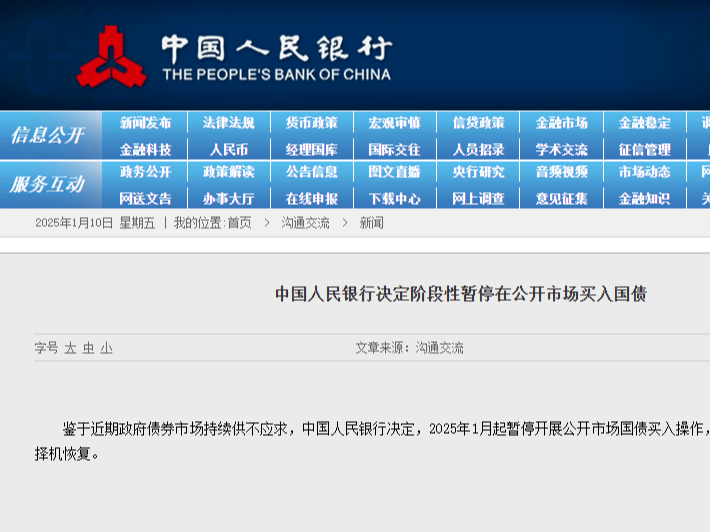Open the 宏观审慎 menu item
The image size is (710, 532).
point(394,123)
